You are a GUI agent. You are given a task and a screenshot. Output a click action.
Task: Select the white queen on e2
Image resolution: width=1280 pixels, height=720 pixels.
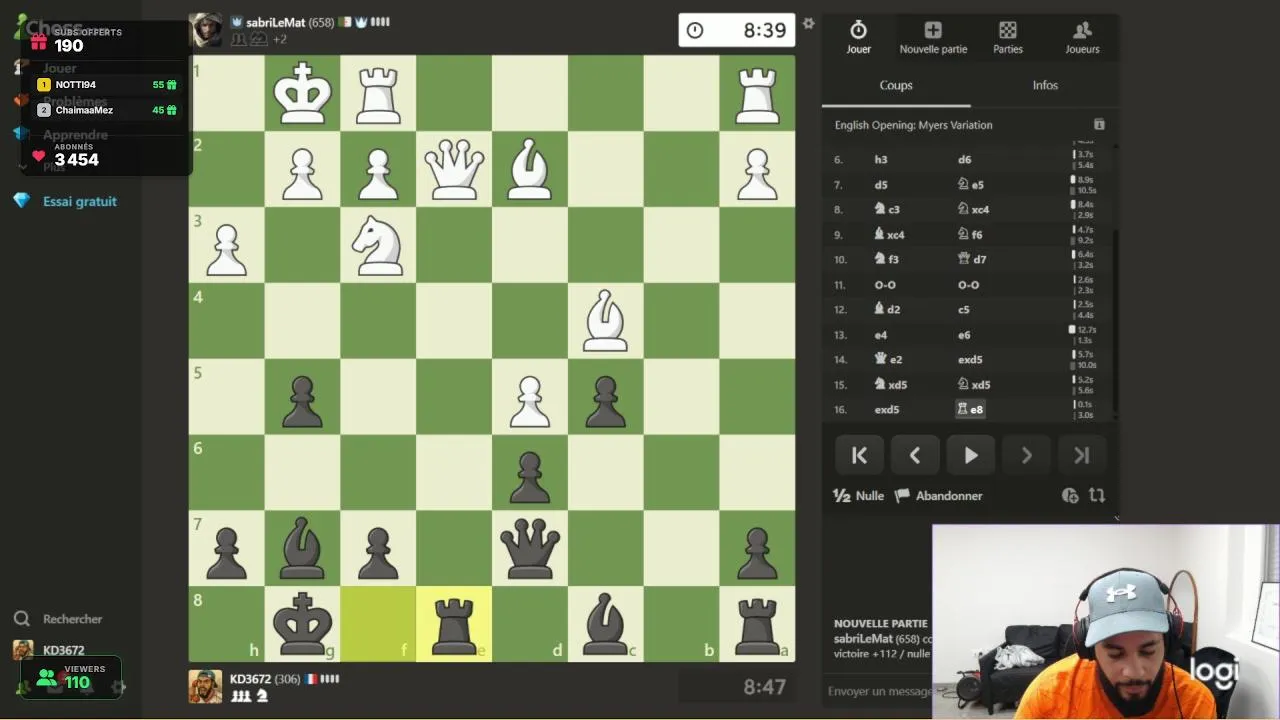[454, 169]
